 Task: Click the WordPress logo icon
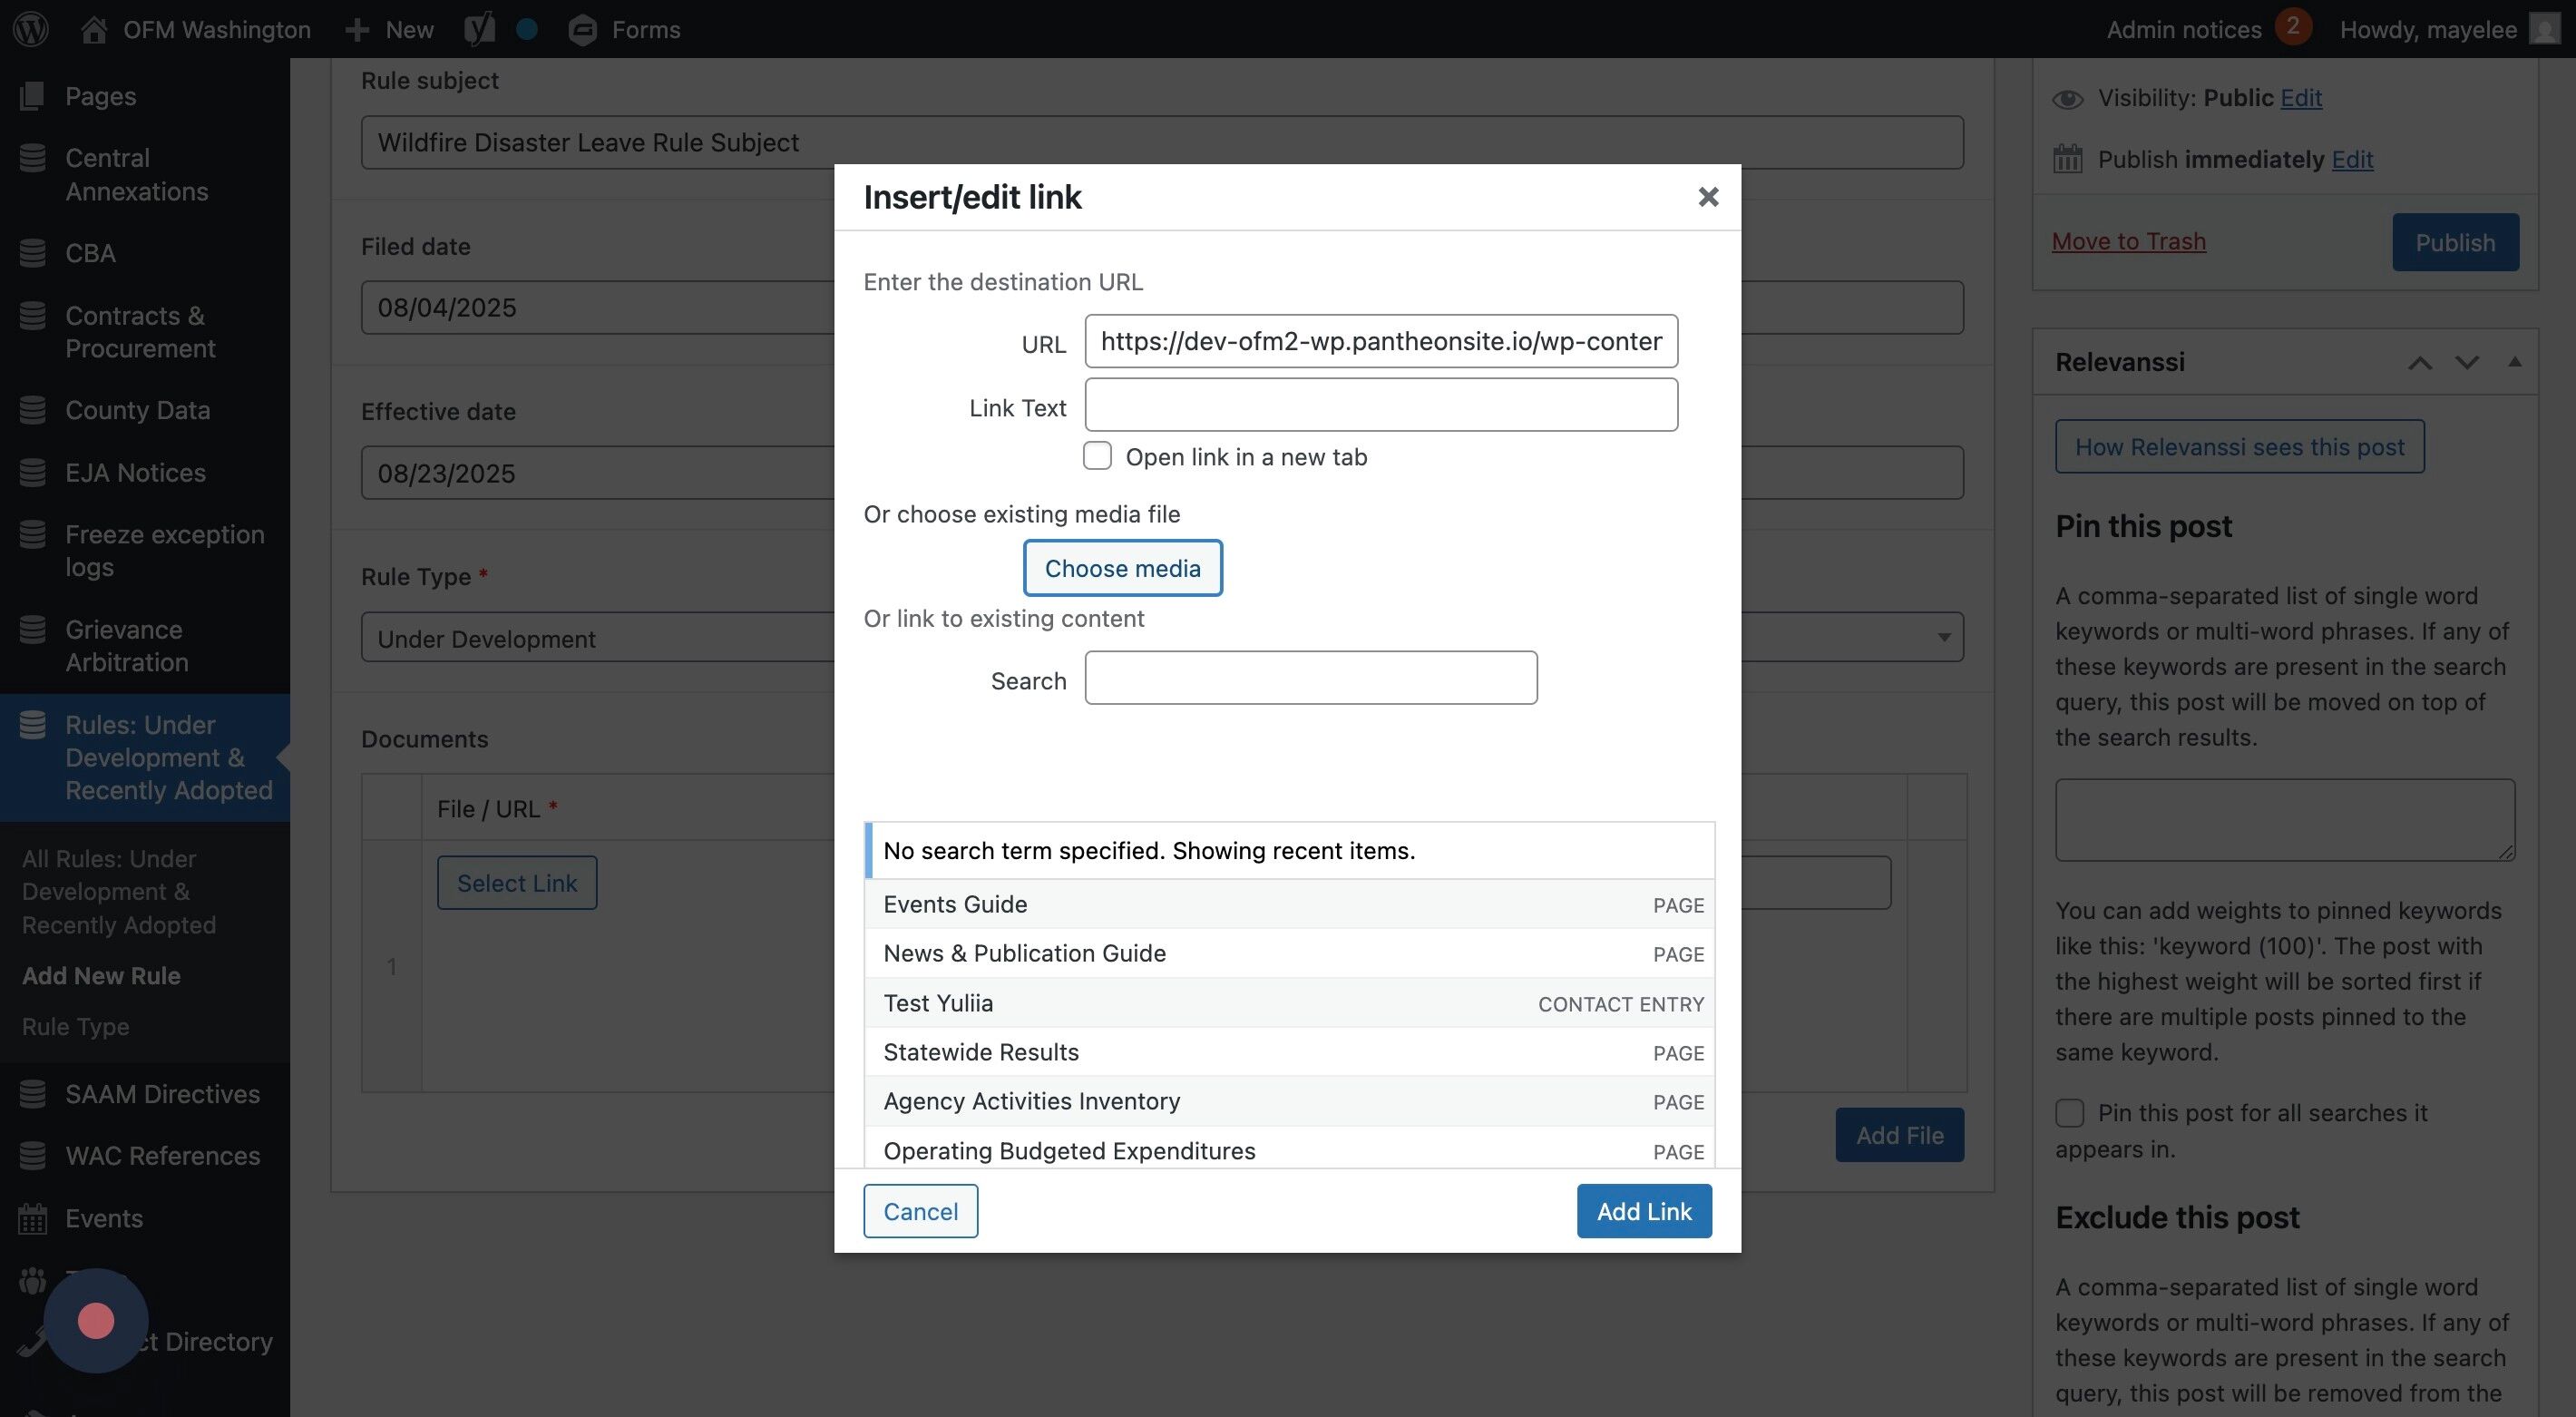tap(31, 29)
